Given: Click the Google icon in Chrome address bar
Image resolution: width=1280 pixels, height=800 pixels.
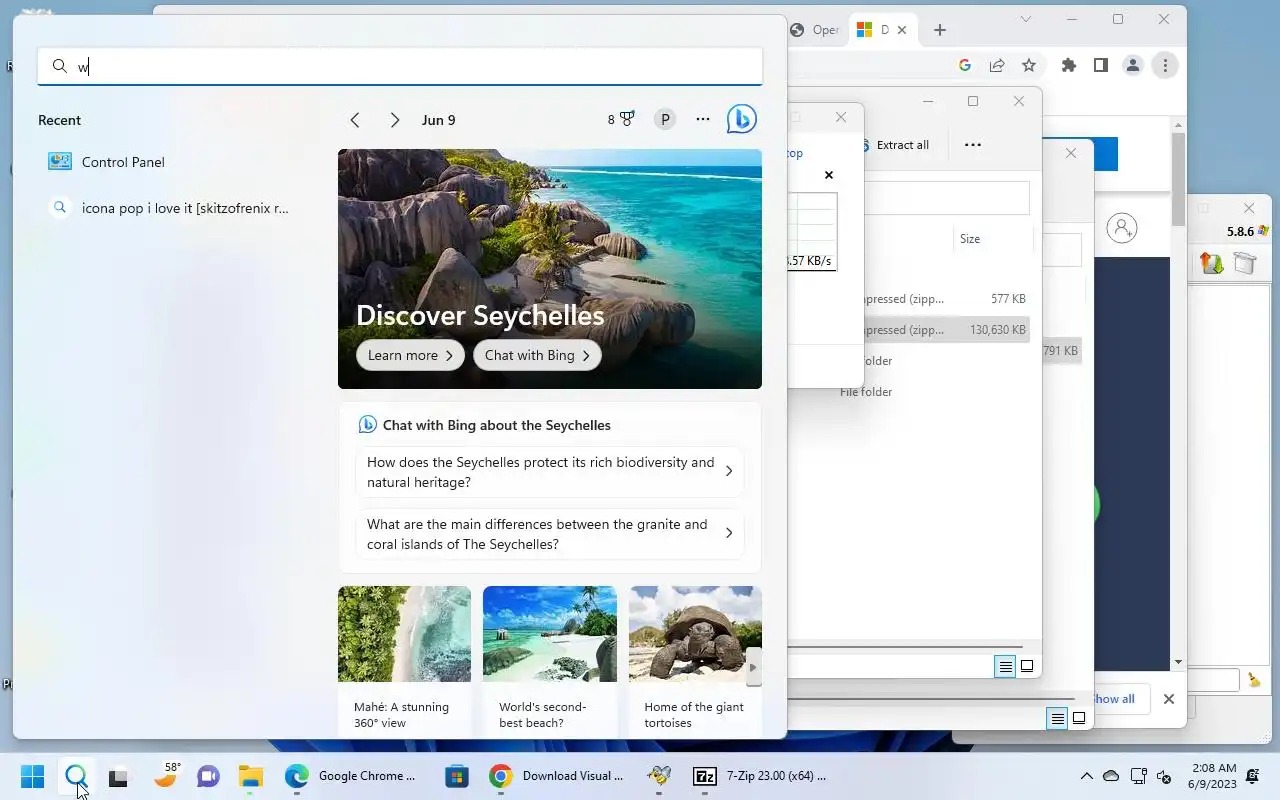Looking at the screenshot, I should [965, 65].
